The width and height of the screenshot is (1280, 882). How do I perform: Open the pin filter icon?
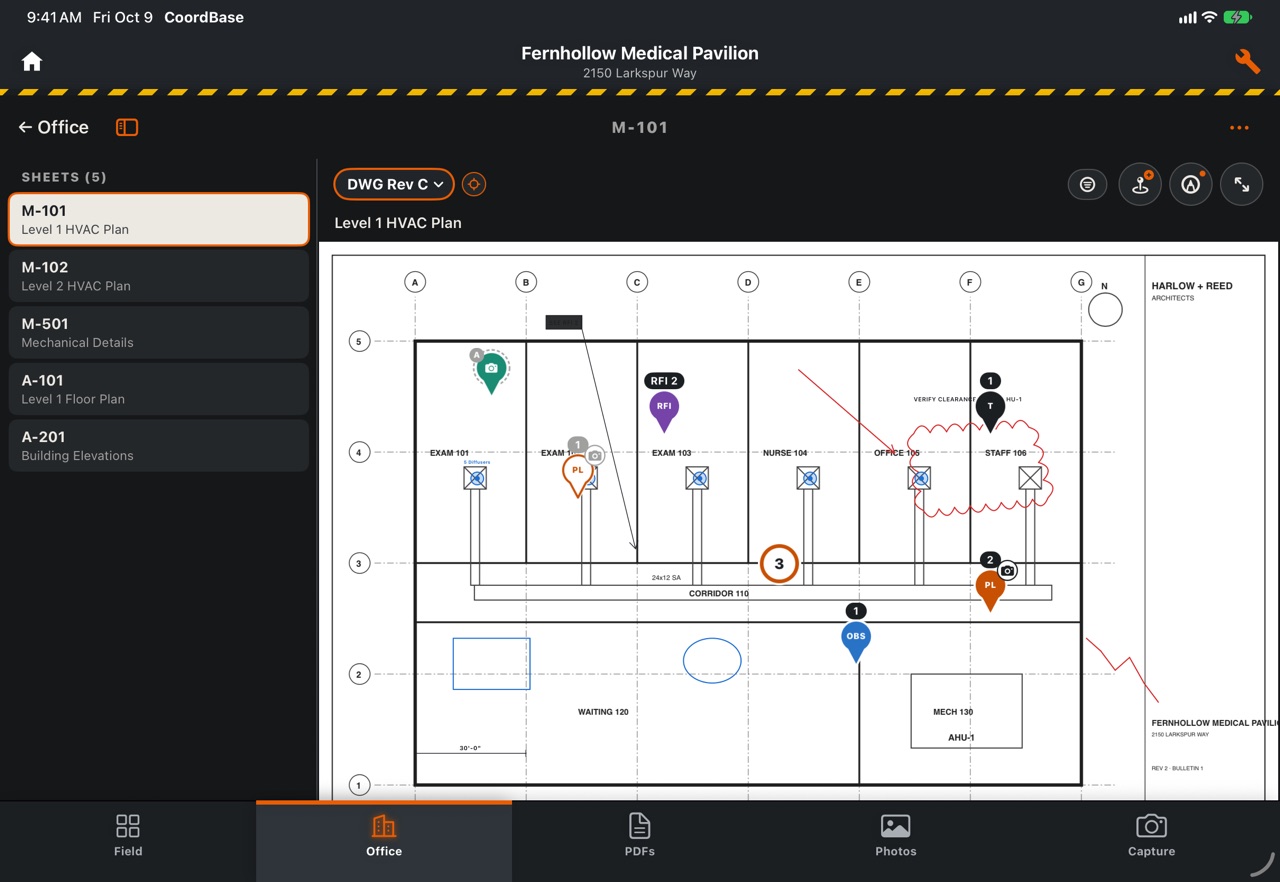click(1087, 184)
